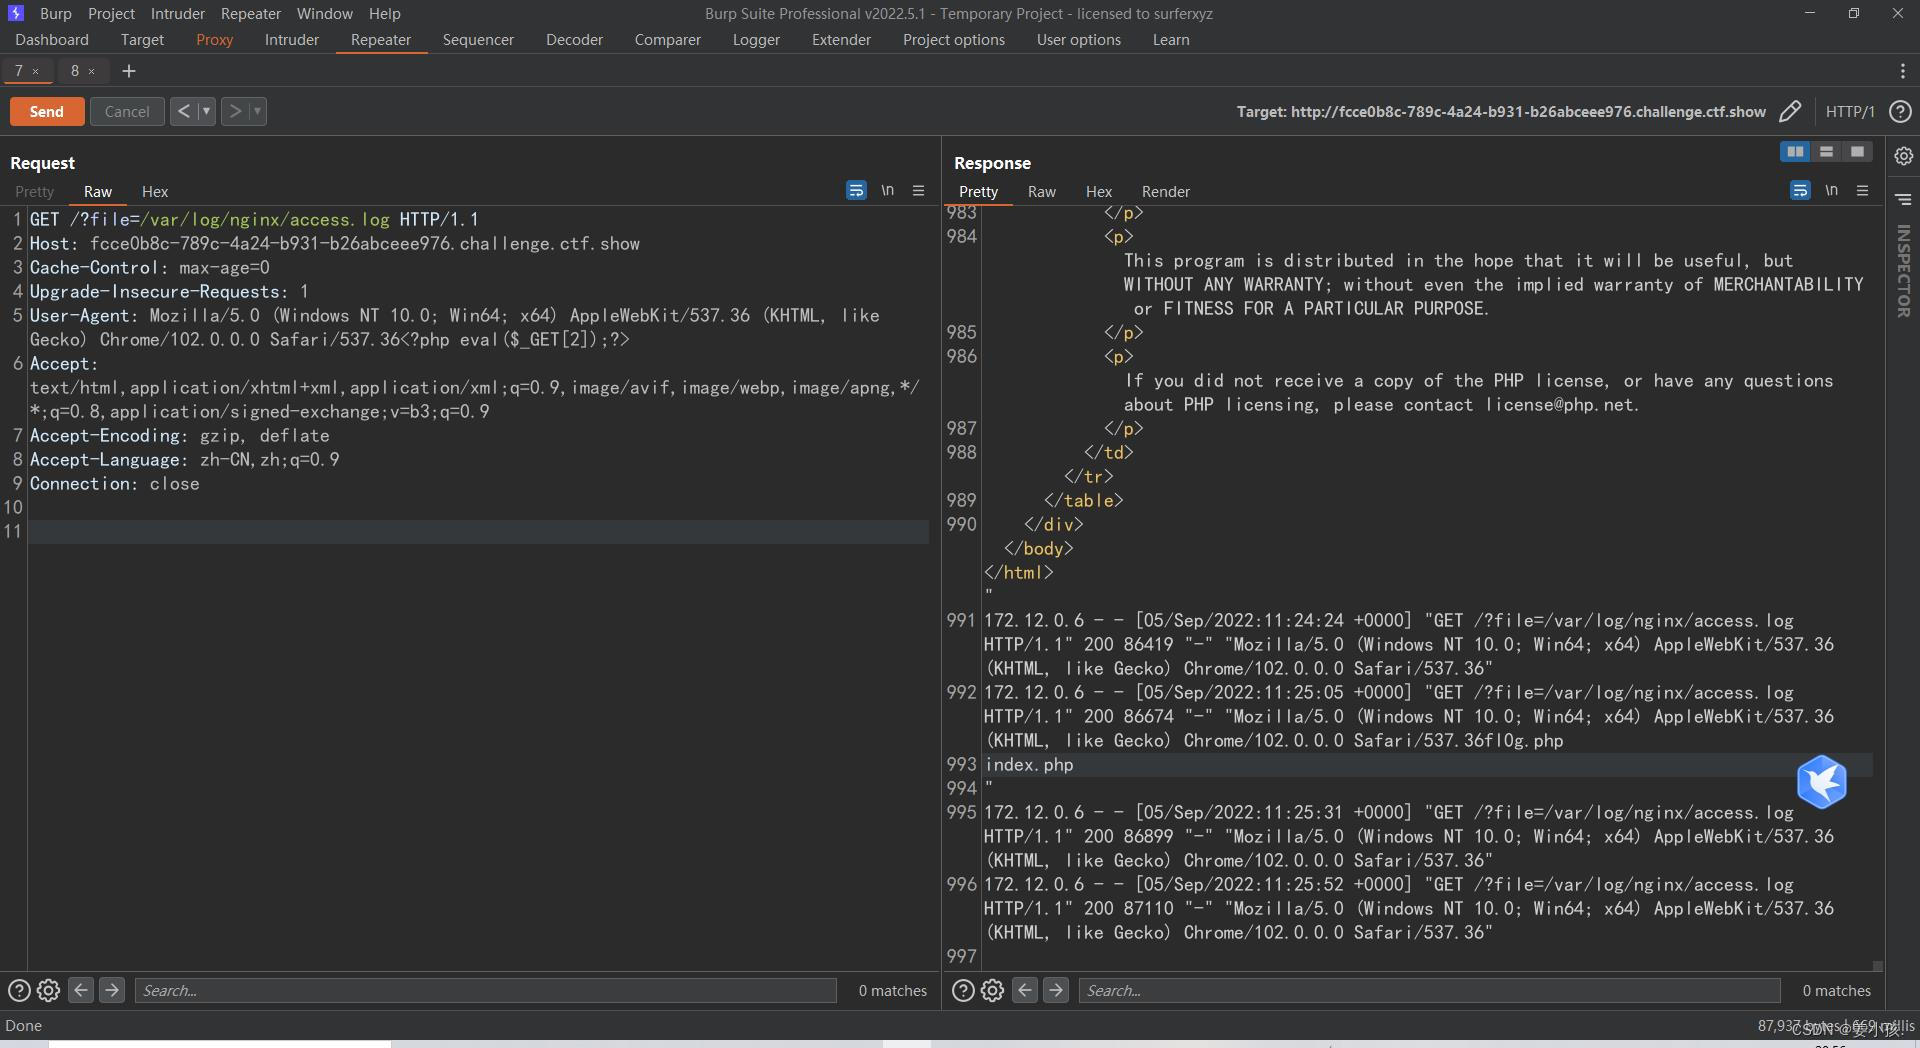
Task: Switch to the Dashboard tab
Action: pos(52,39)
